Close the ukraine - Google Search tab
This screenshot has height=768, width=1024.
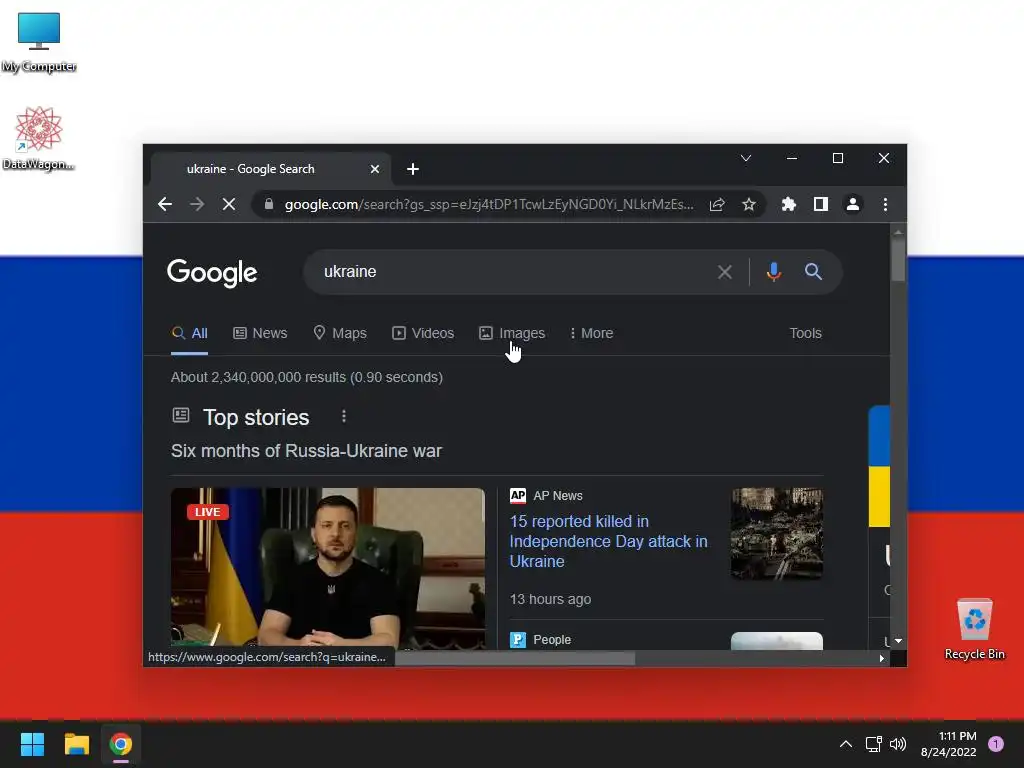click(375, 169)
